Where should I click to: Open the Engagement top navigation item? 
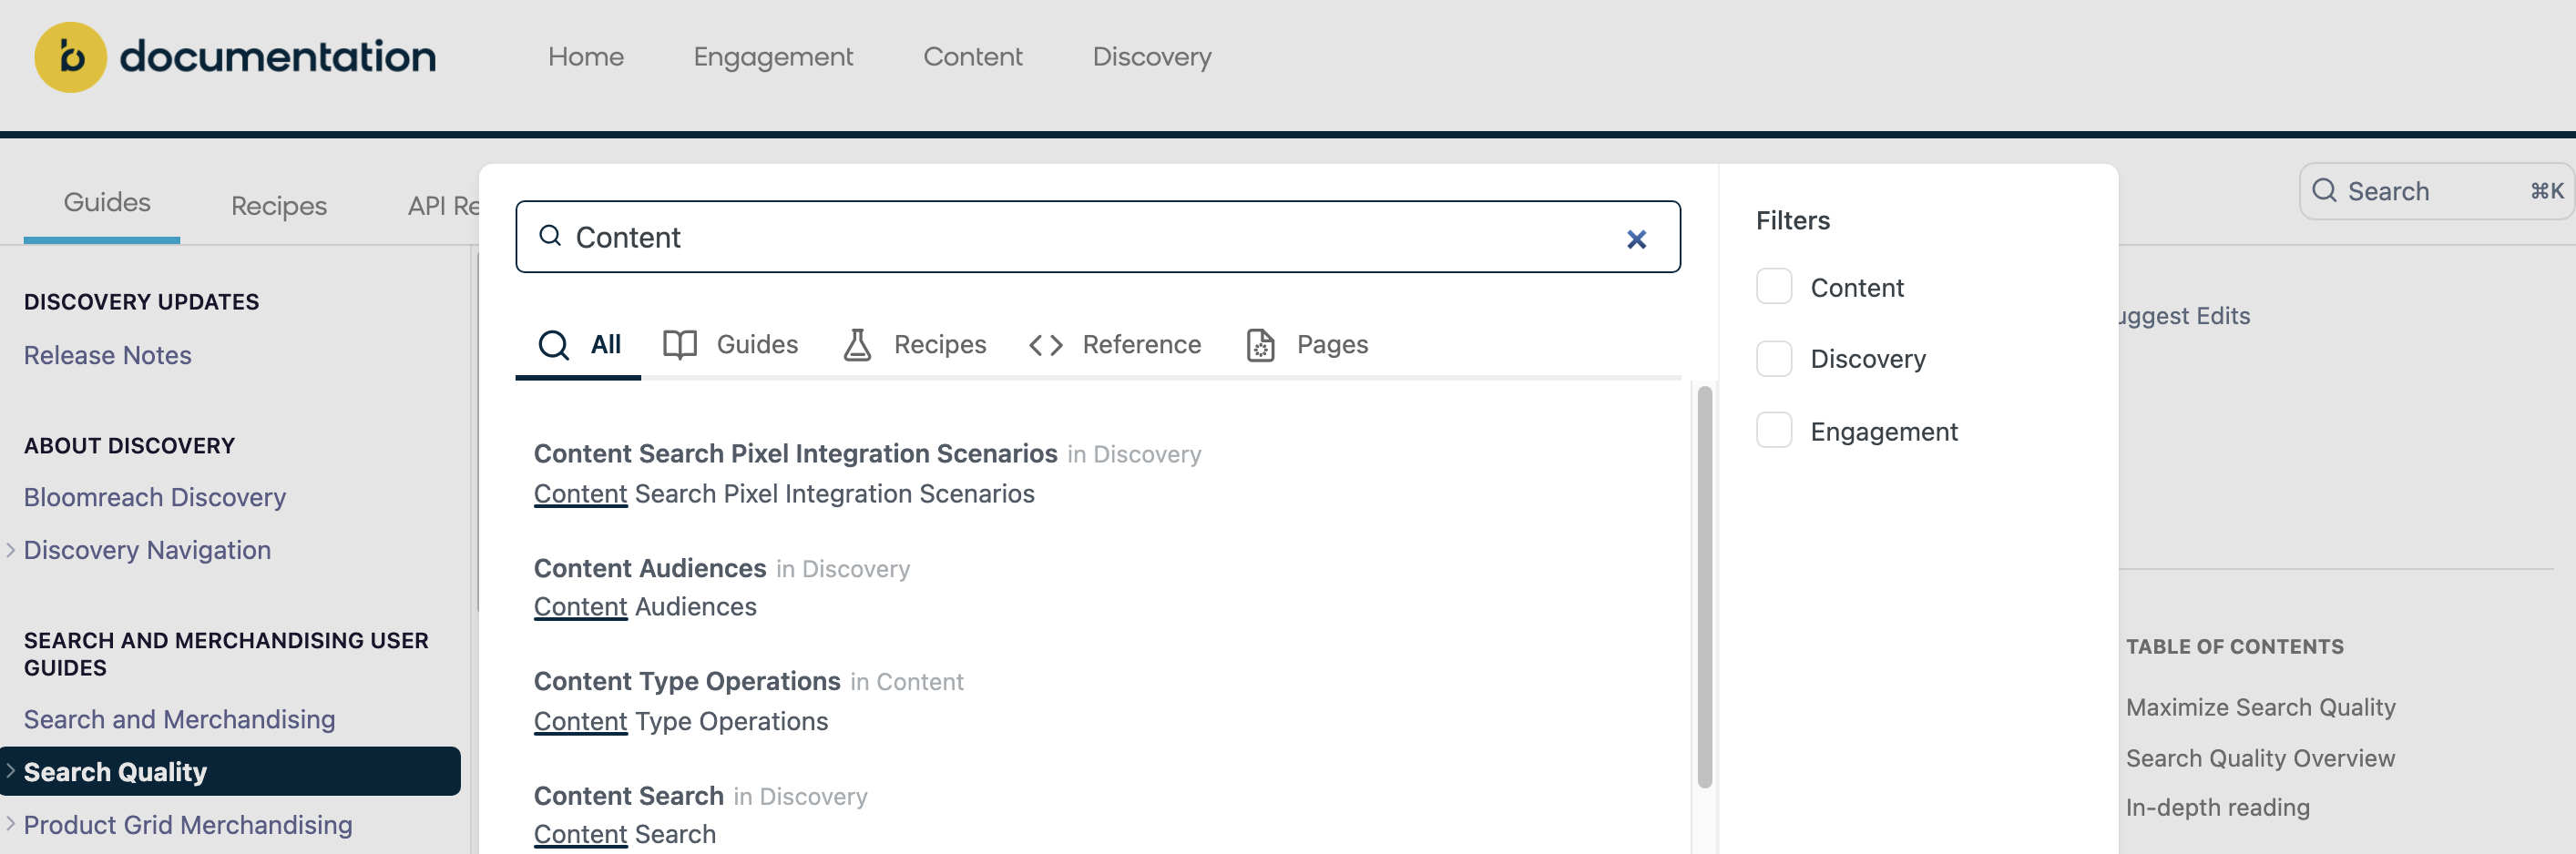pyautogui.click(x=773, y=57)
